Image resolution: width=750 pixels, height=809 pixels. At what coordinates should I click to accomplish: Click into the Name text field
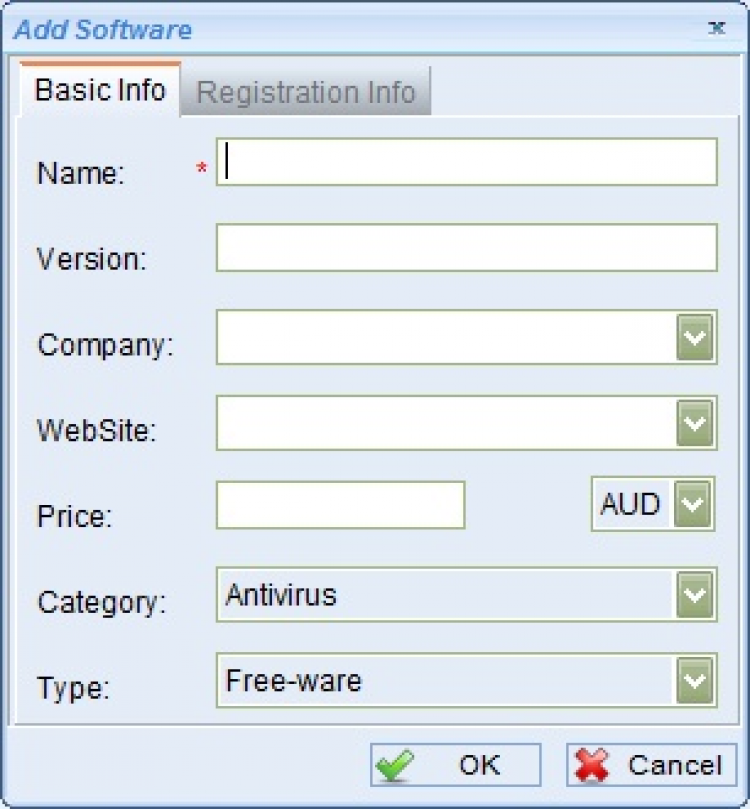point(467,162)
